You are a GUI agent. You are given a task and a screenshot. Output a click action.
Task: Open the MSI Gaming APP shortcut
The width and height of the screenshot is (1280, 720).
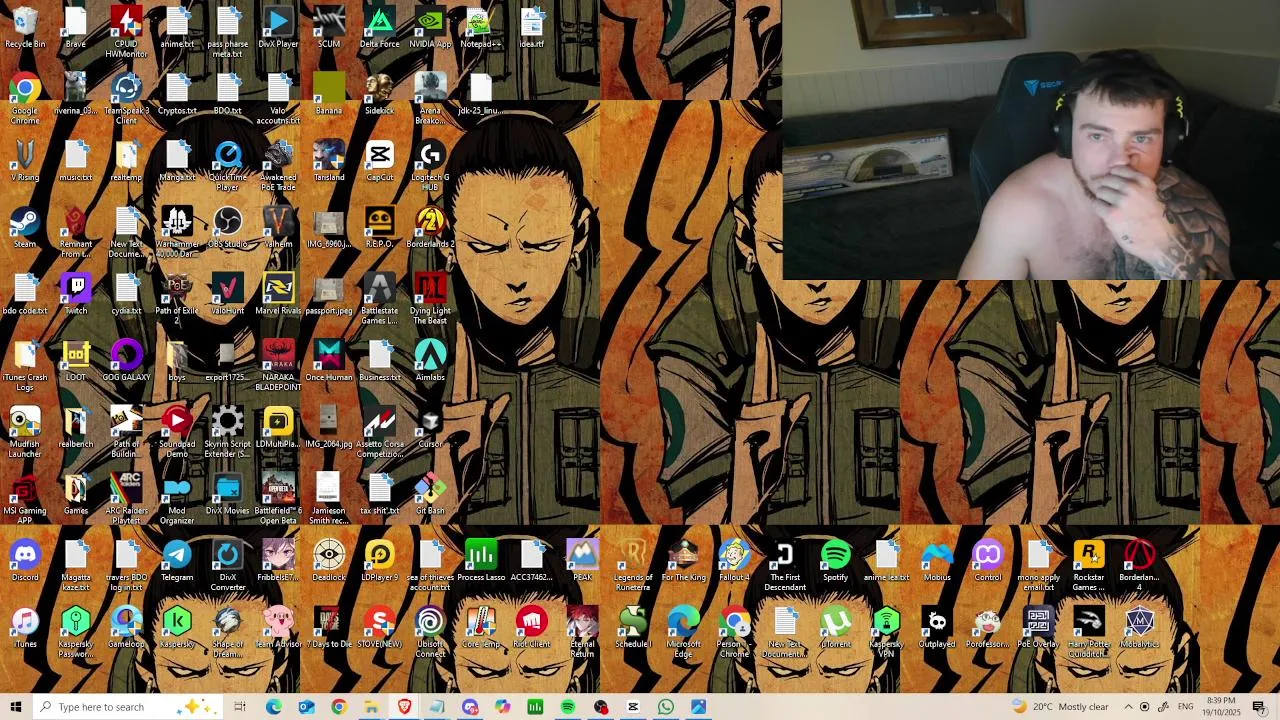(x=25, y=500)
